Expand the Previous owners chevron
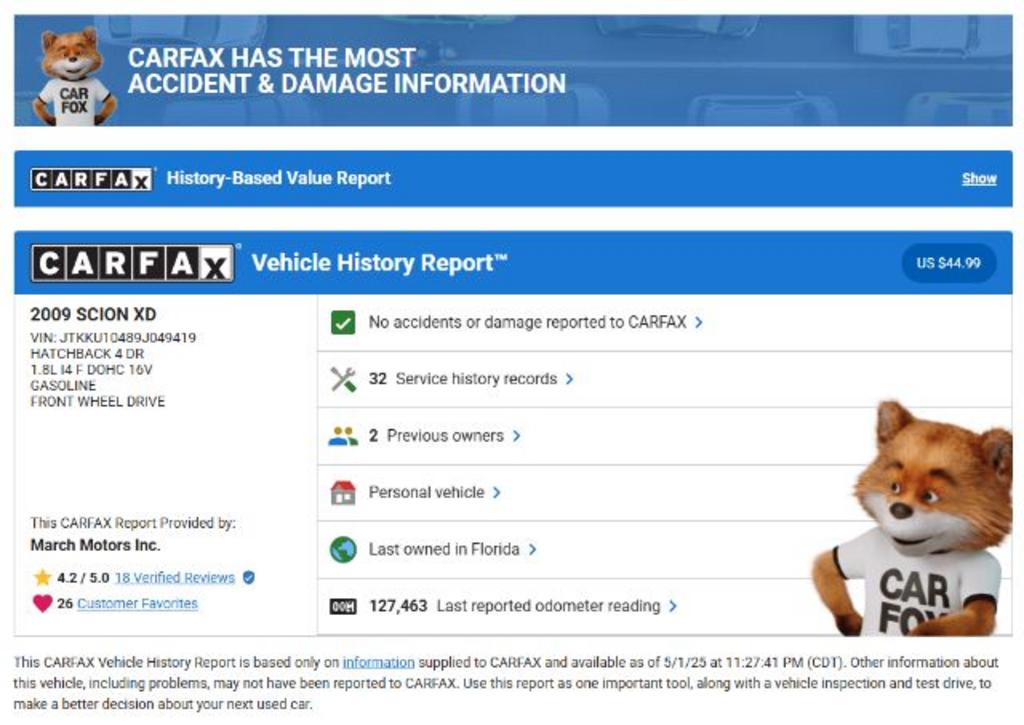1024x725 pixels. [x=517, y=436]
